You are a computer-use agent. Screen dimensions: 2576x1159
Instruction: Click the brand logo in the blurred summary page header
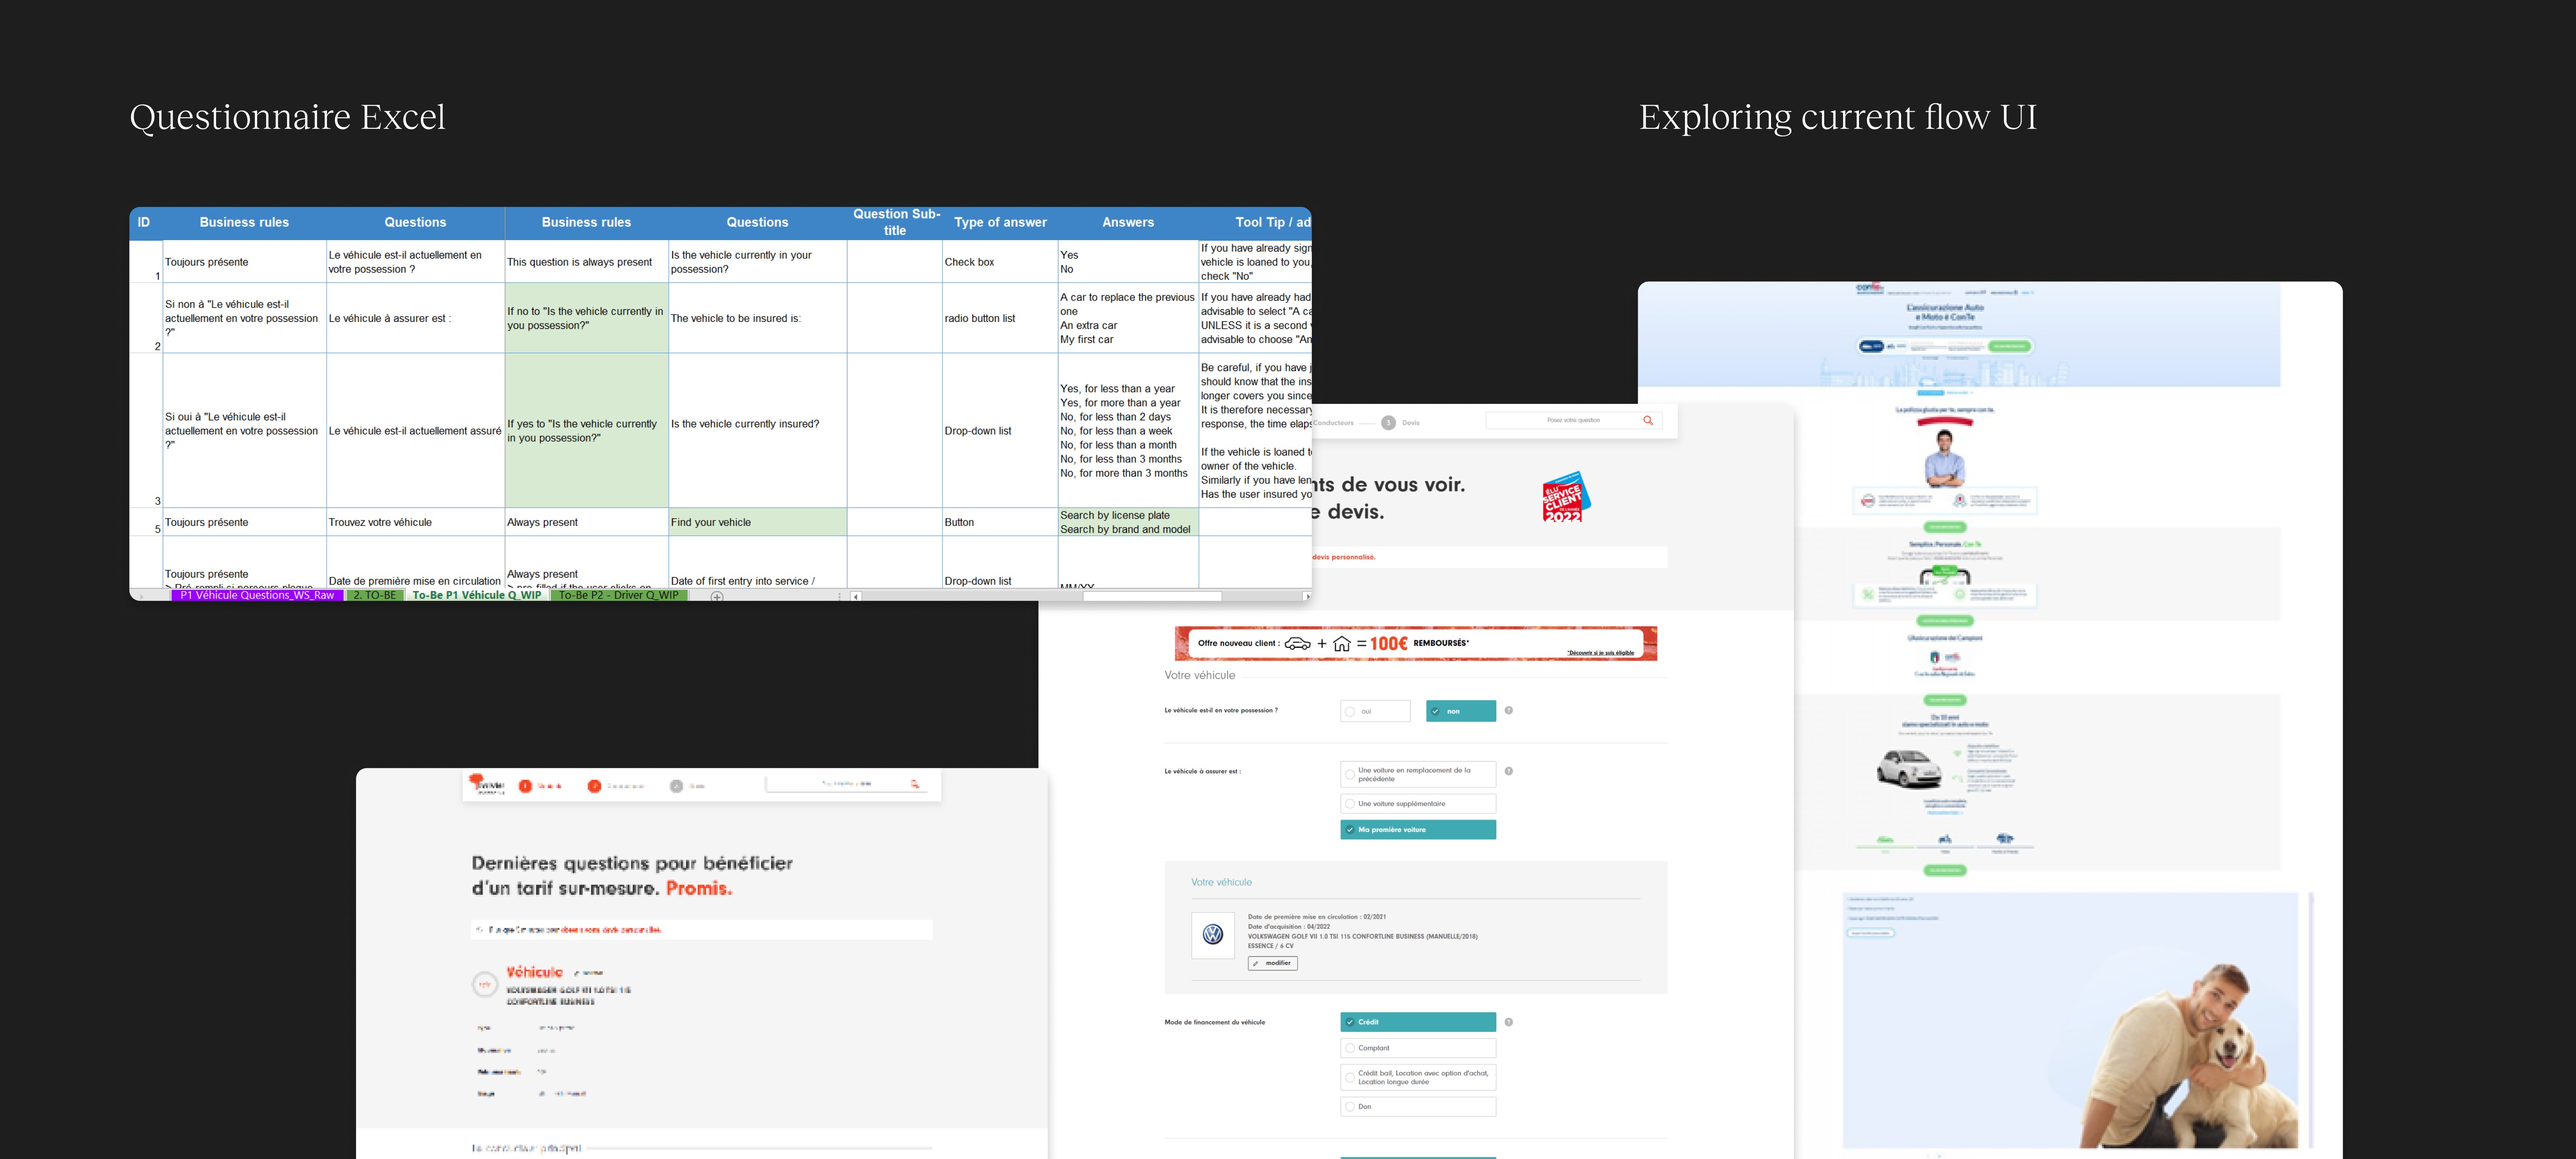(486, 784)
